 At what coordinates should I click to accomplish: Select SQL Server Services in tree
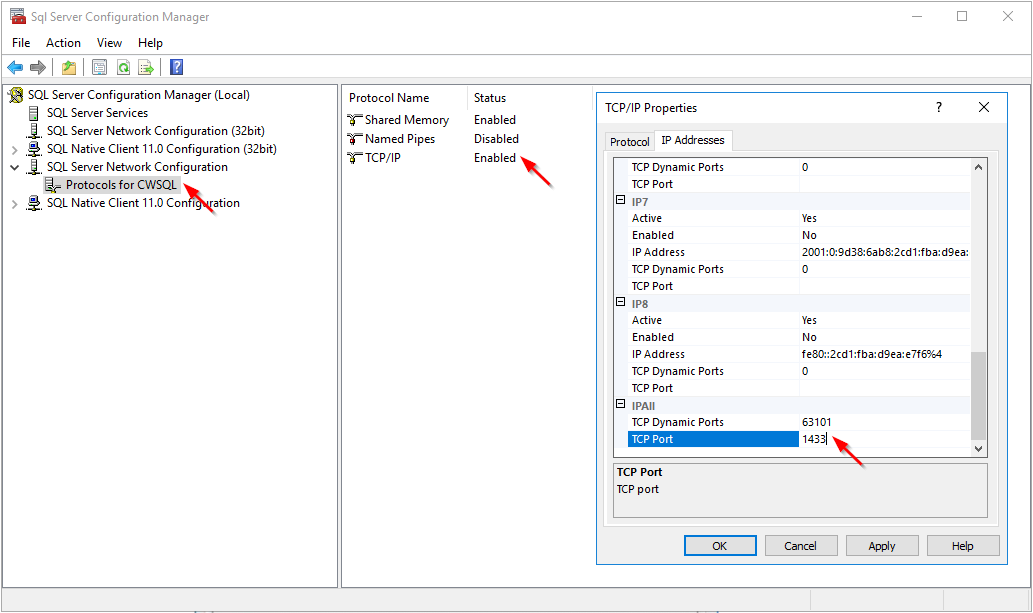click(97, 113)
